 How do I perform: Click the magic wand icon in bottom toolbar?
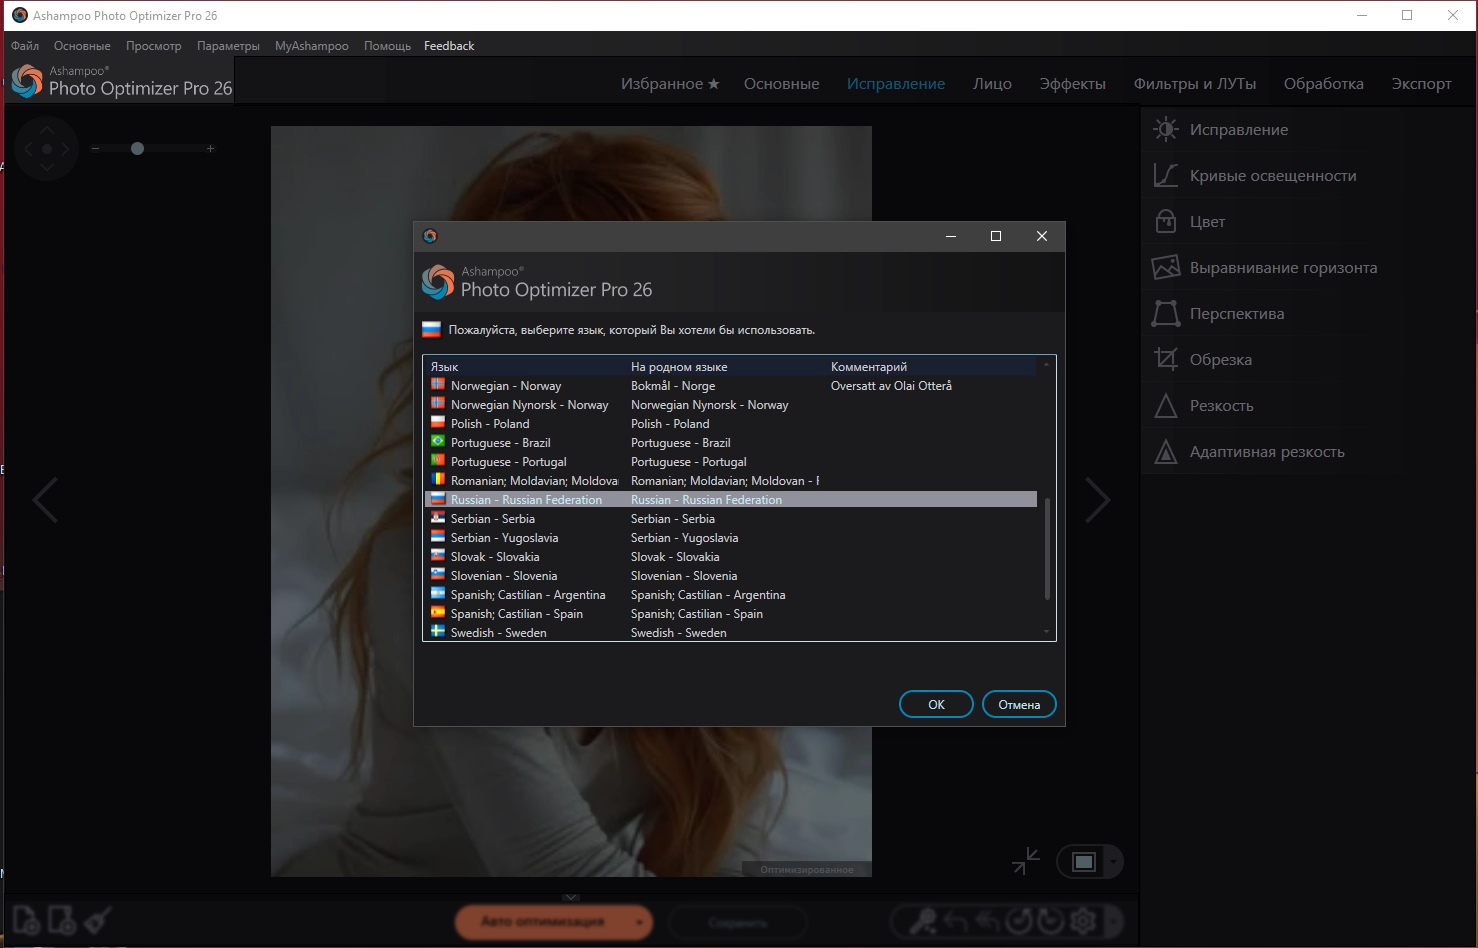click(x=922, y=921)
